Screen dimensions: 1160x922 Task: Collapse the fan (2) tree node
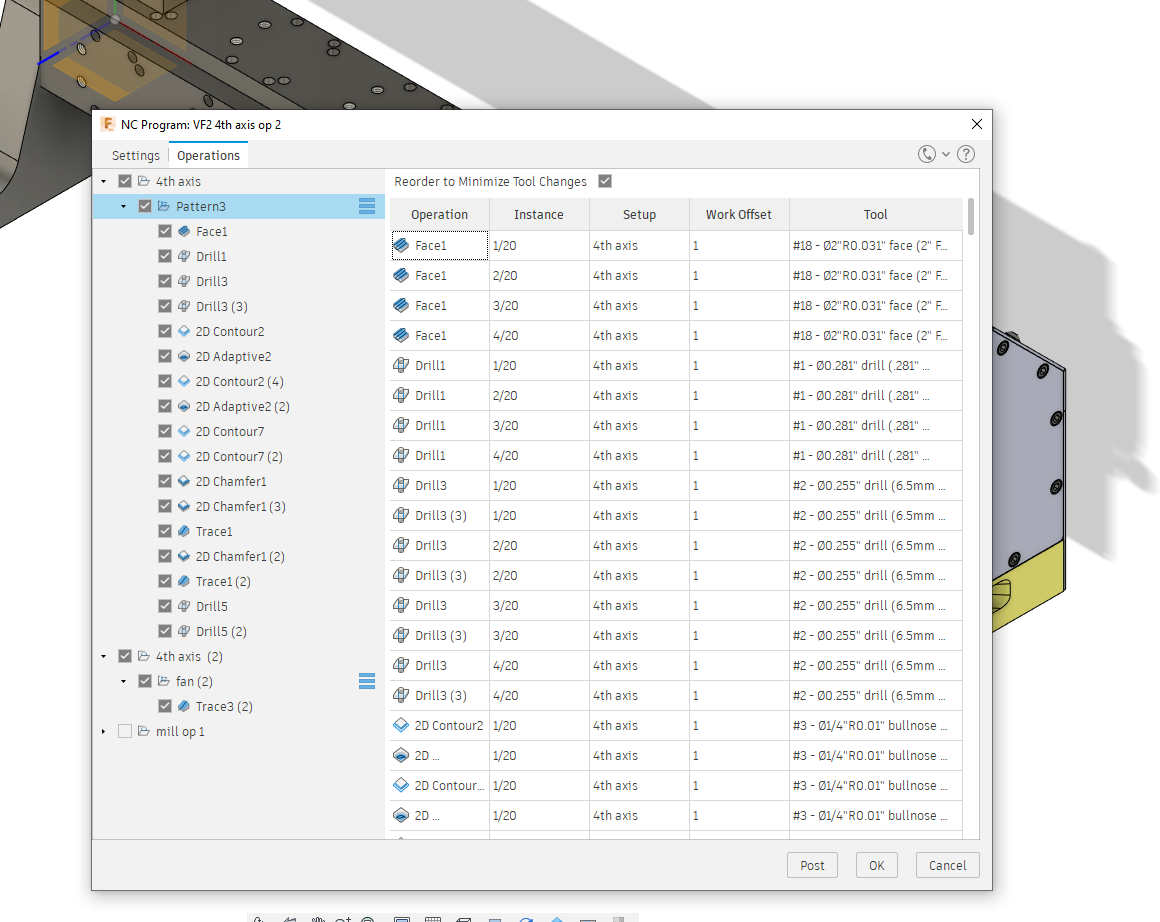124,682
